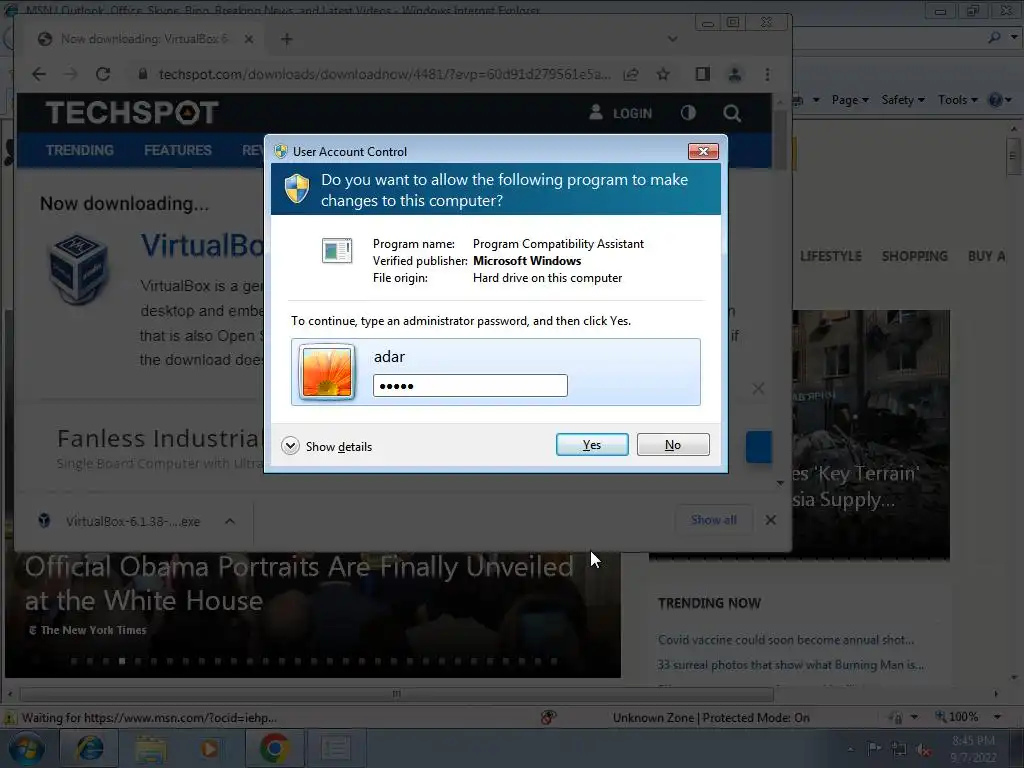1024x768 pixels.
Task: Open TechSpot search icon
Action: [x=732, y=113]
